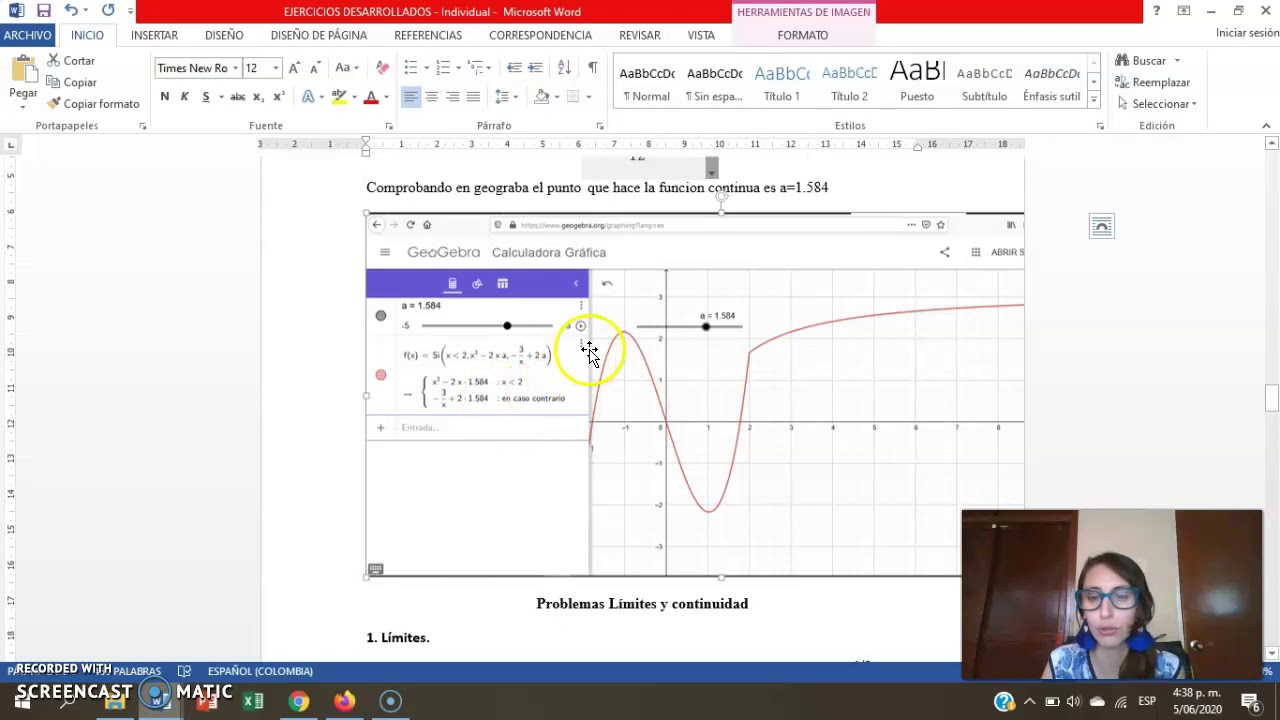Viewport: 1280px width, 720px height.
Task: Sort text with the A-Z icon
Action: pos(564,68)
